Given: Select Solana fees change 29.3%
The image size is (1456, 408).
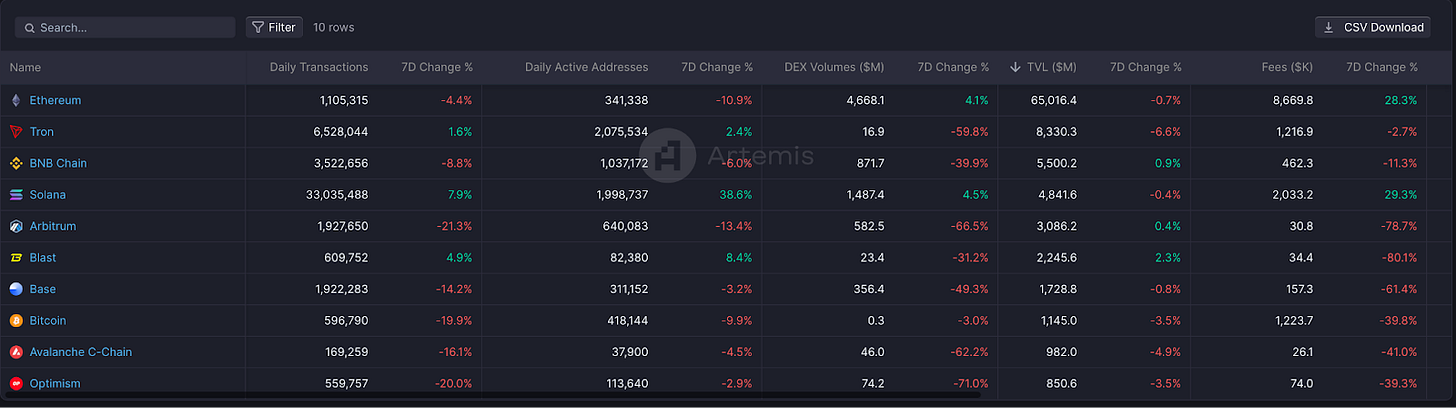Looking at the screenshot, I should (1400, 195).
